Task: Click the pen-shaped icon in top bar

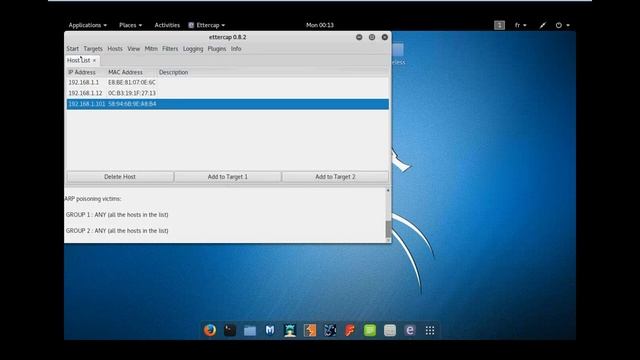Action: click(x=542, y=25)
